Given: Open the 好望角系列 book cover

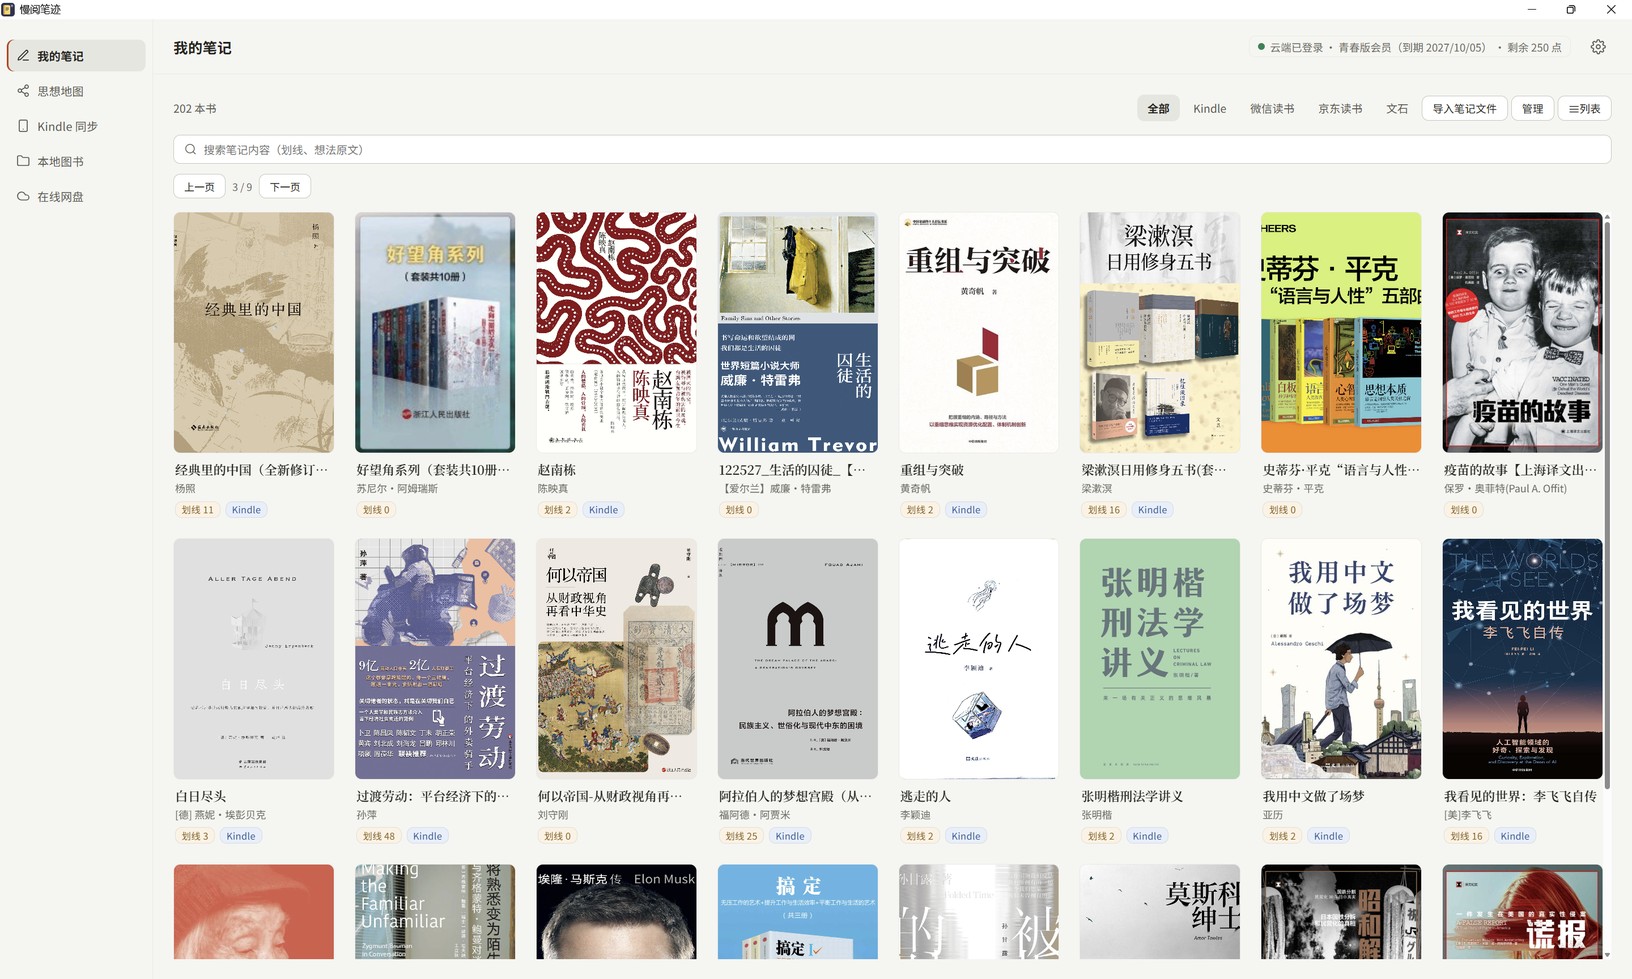Looking at the screenshot, I should coord(435,332).
